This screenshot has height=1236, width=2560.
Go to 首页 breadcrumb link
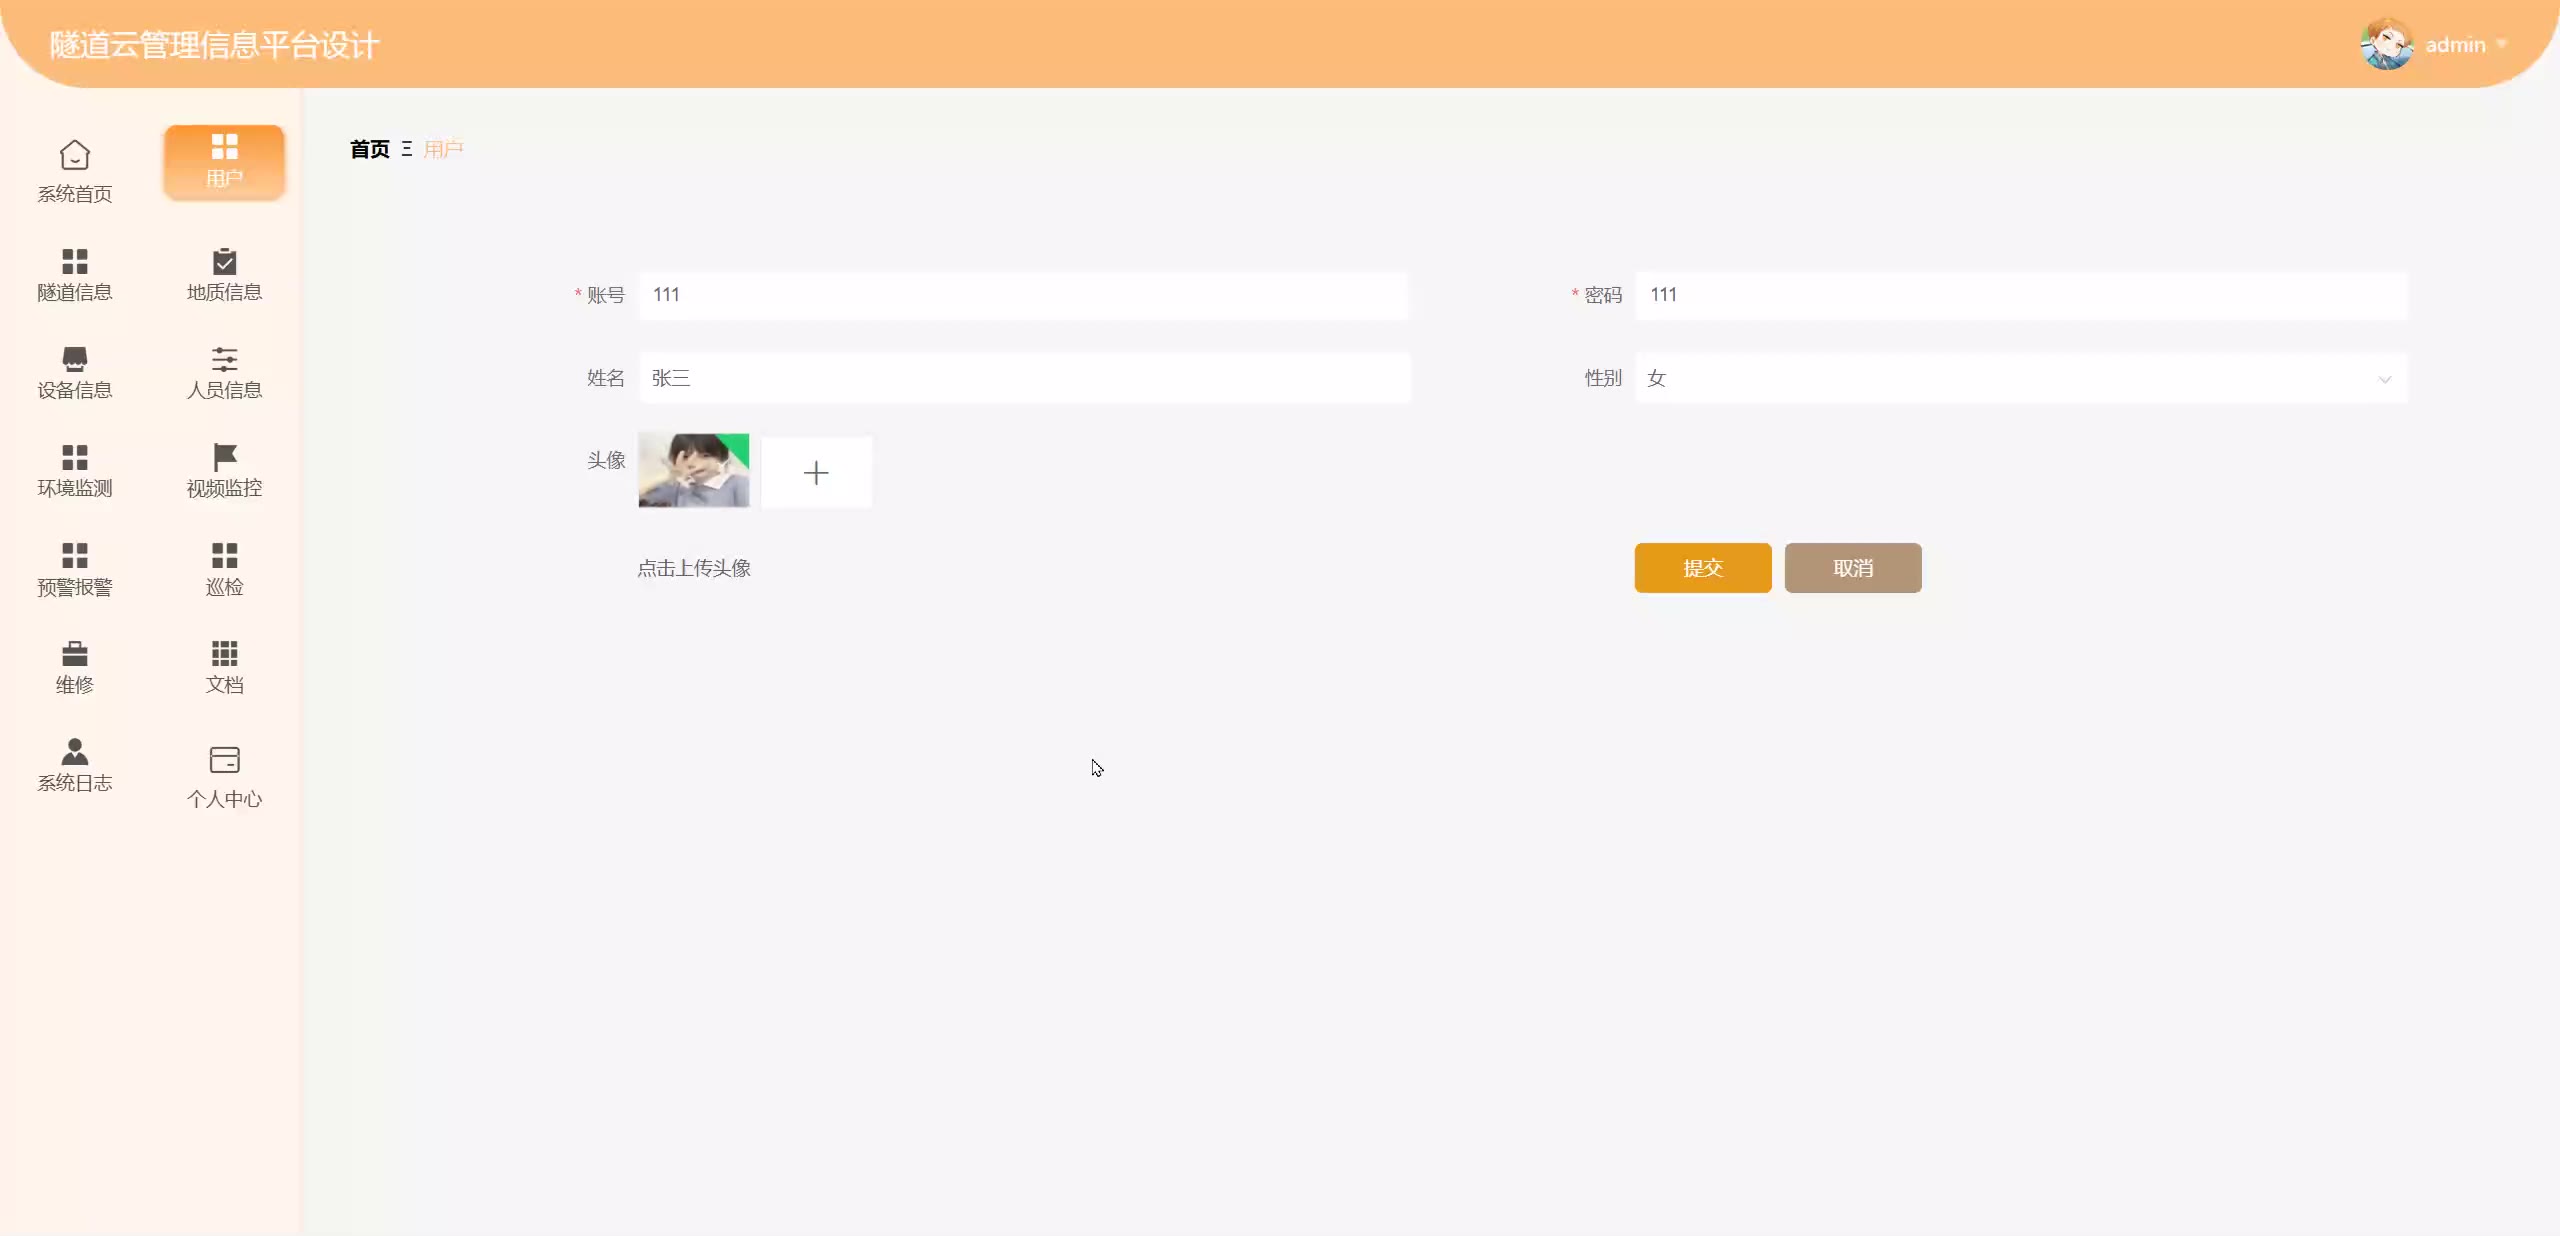369,149
